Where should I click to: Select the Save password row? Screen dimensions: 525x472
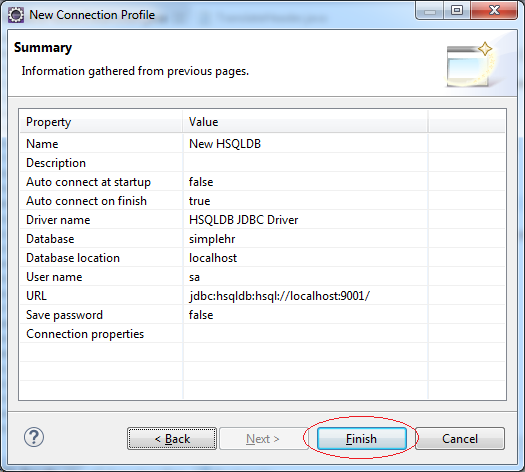(262, 315)
